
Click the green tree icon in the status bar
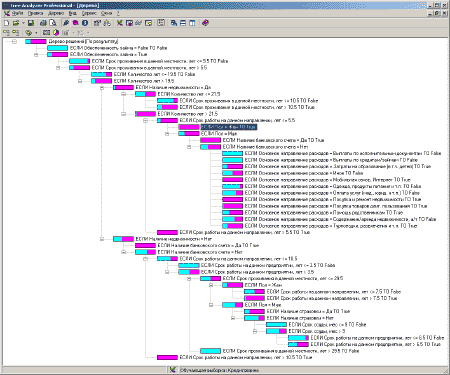tap(172, 370)
